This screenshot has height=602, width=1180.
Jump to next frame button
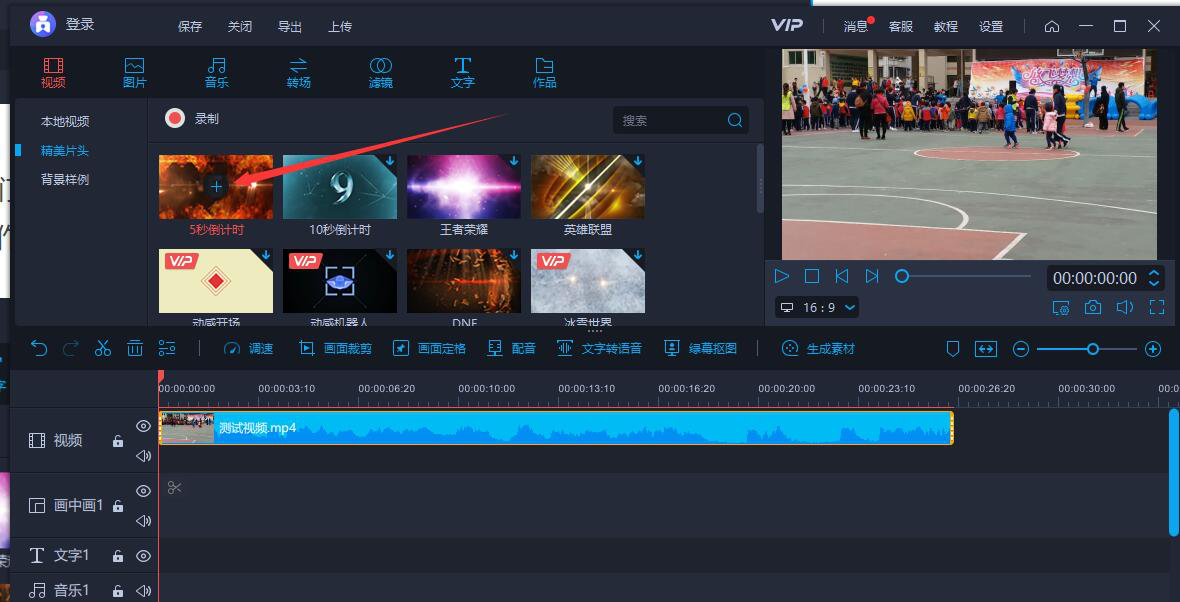(x=871, y=276)
